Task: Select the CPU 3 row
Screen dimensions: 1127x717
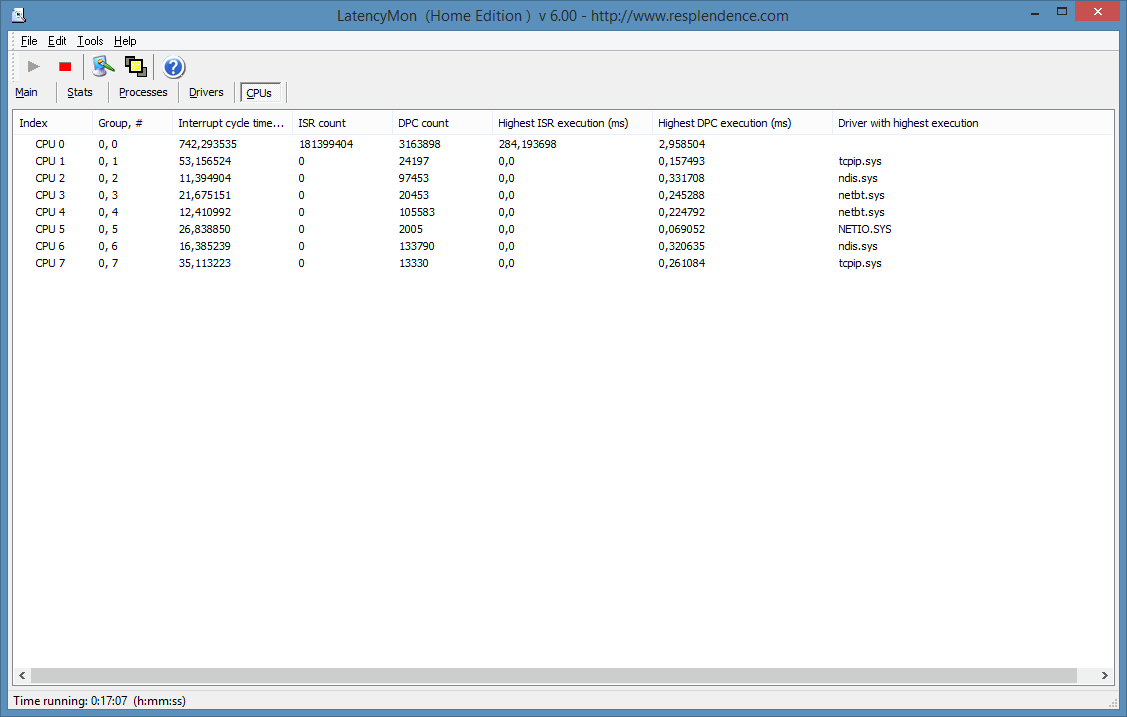Action: [563, 195]
